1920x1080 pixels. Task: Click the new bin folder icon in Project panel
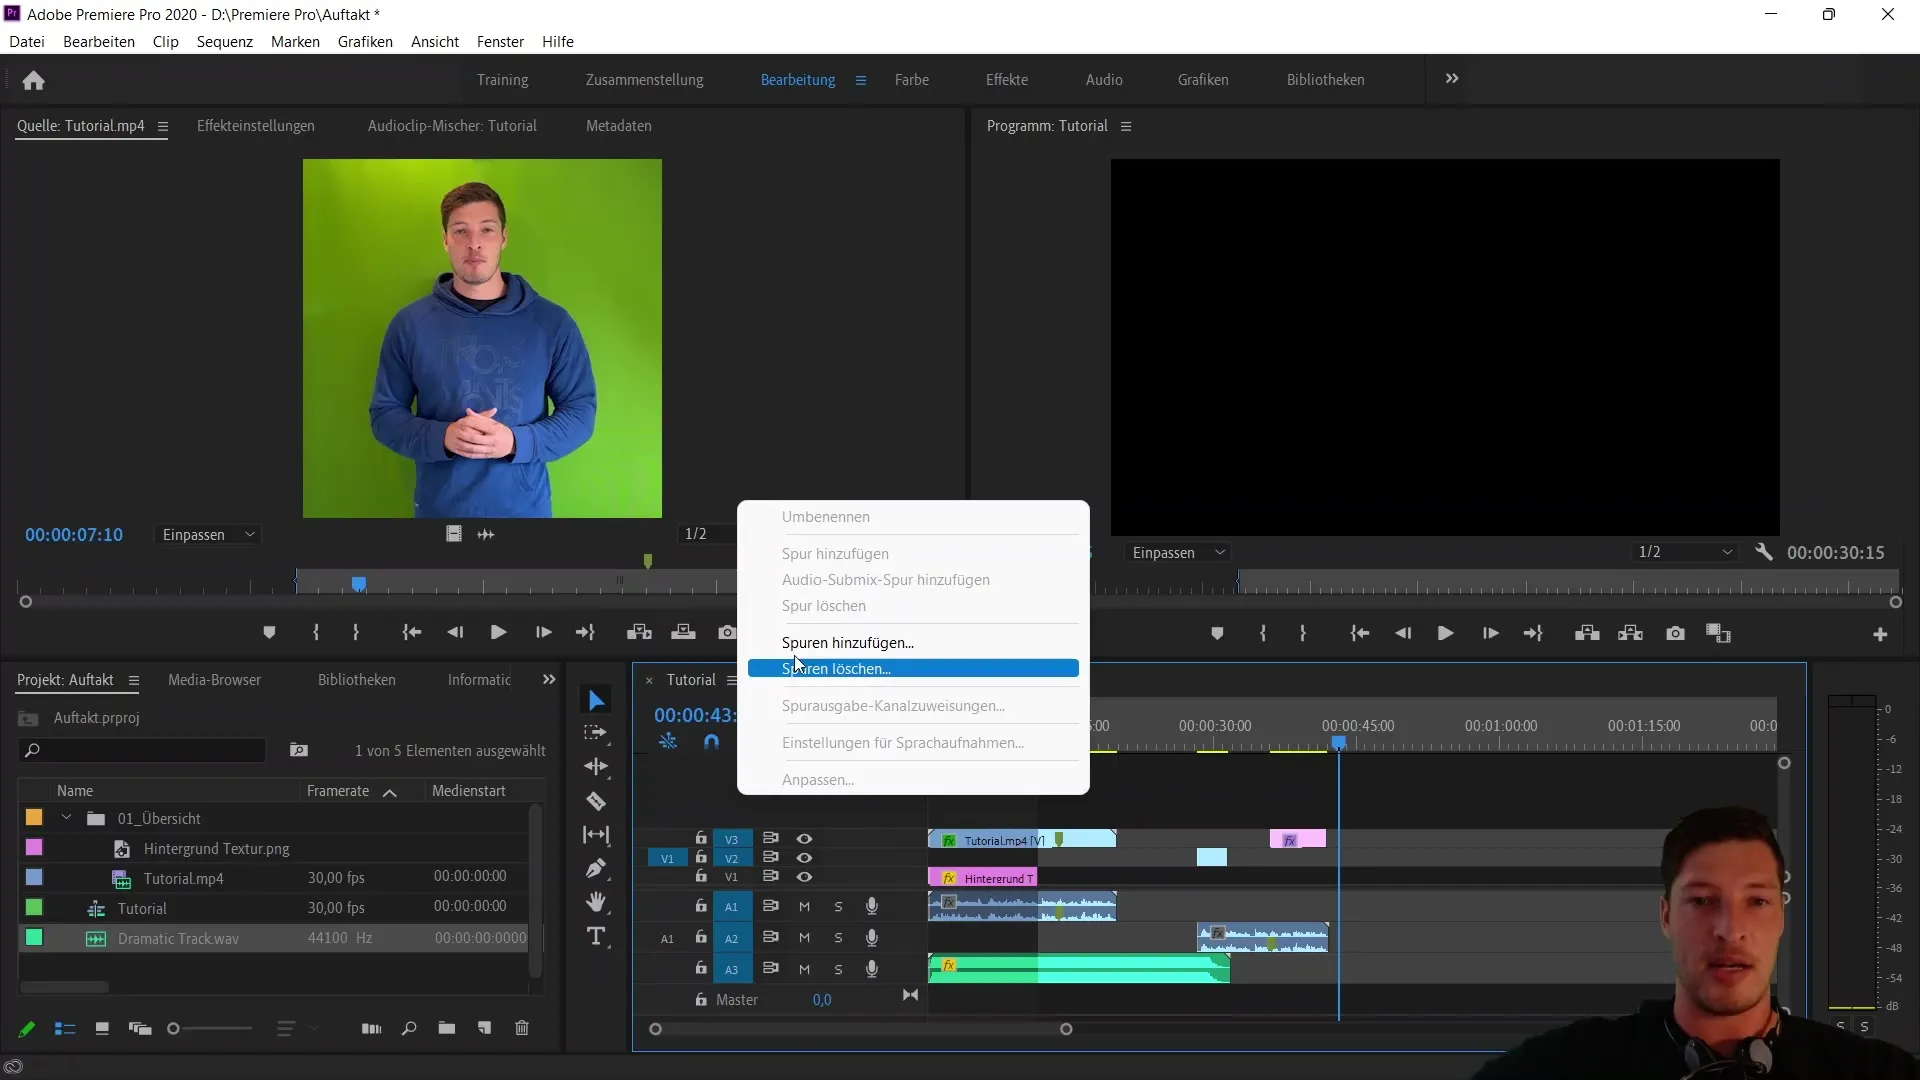[447, 1028]
